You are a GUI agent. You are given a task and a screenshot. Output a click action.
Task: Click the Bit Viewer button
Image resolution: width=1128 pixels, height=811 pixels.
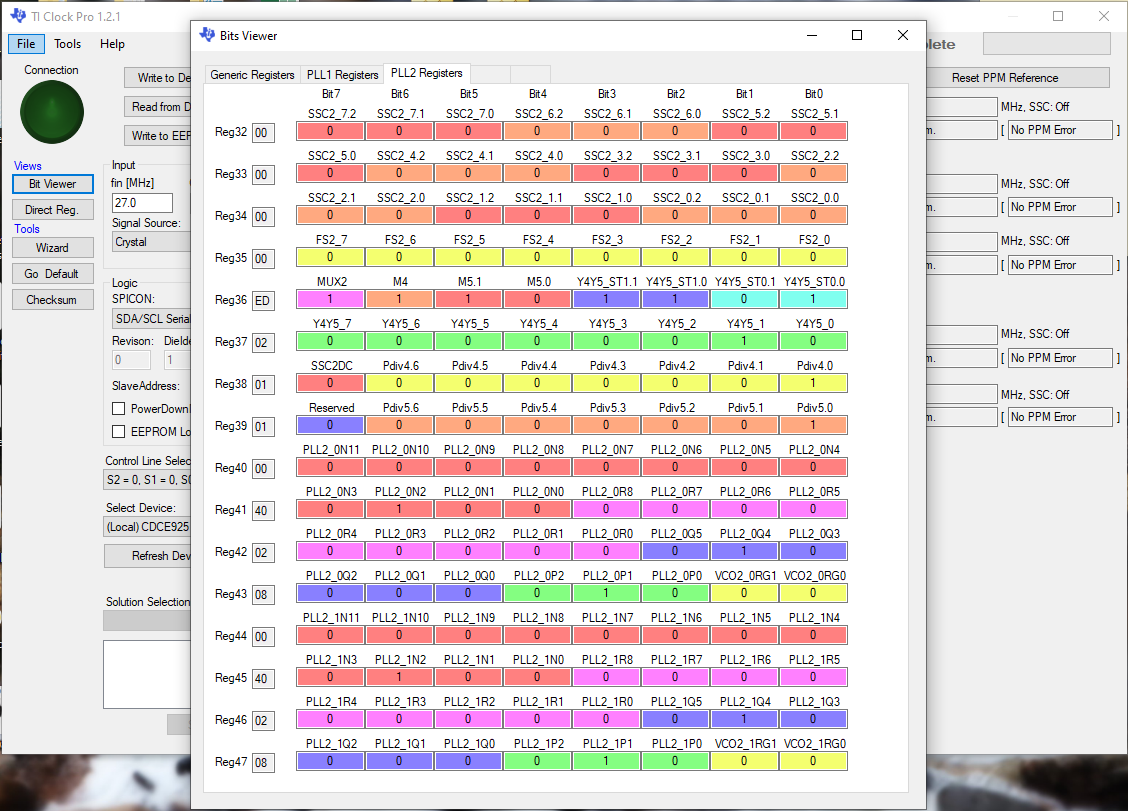pos(53,184)
